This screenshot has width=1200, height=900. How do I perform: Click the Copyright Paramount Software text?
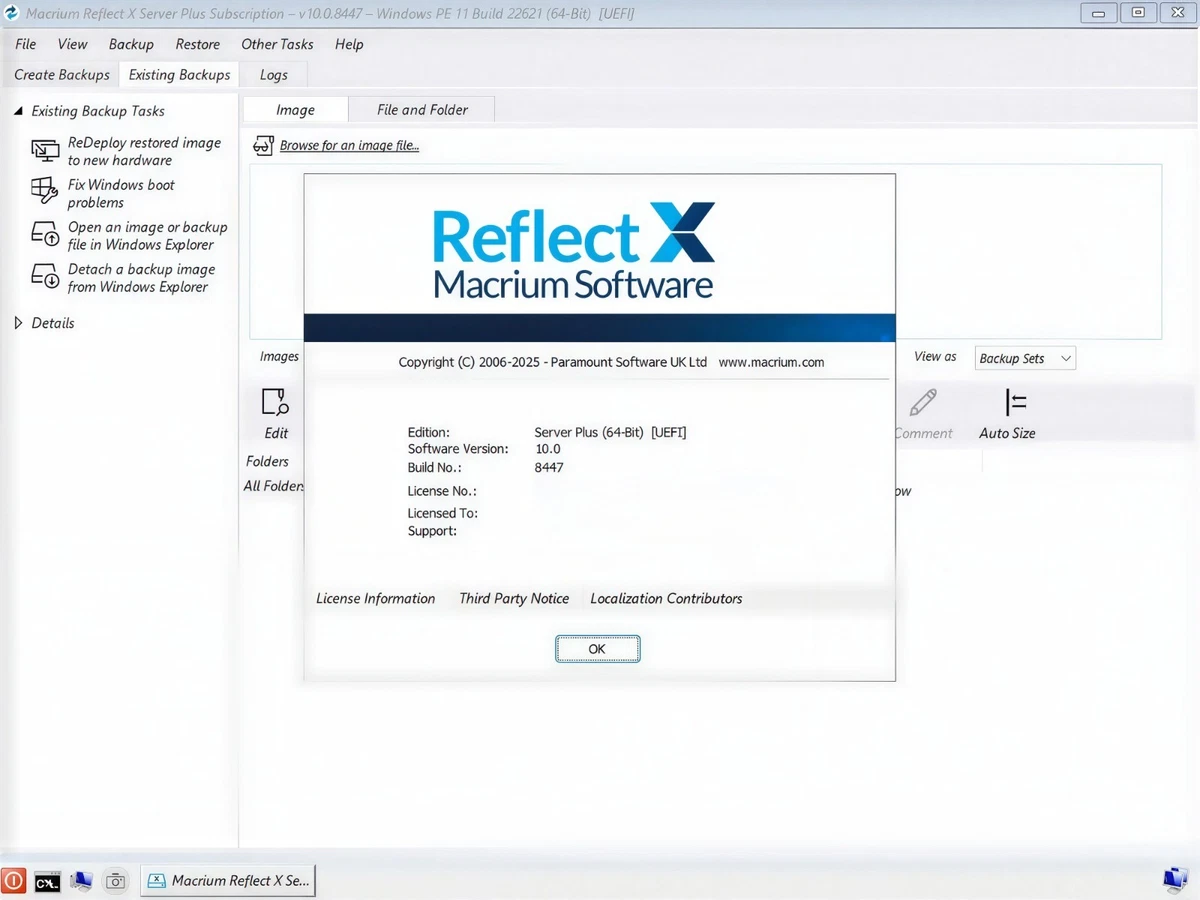[552, 362]
